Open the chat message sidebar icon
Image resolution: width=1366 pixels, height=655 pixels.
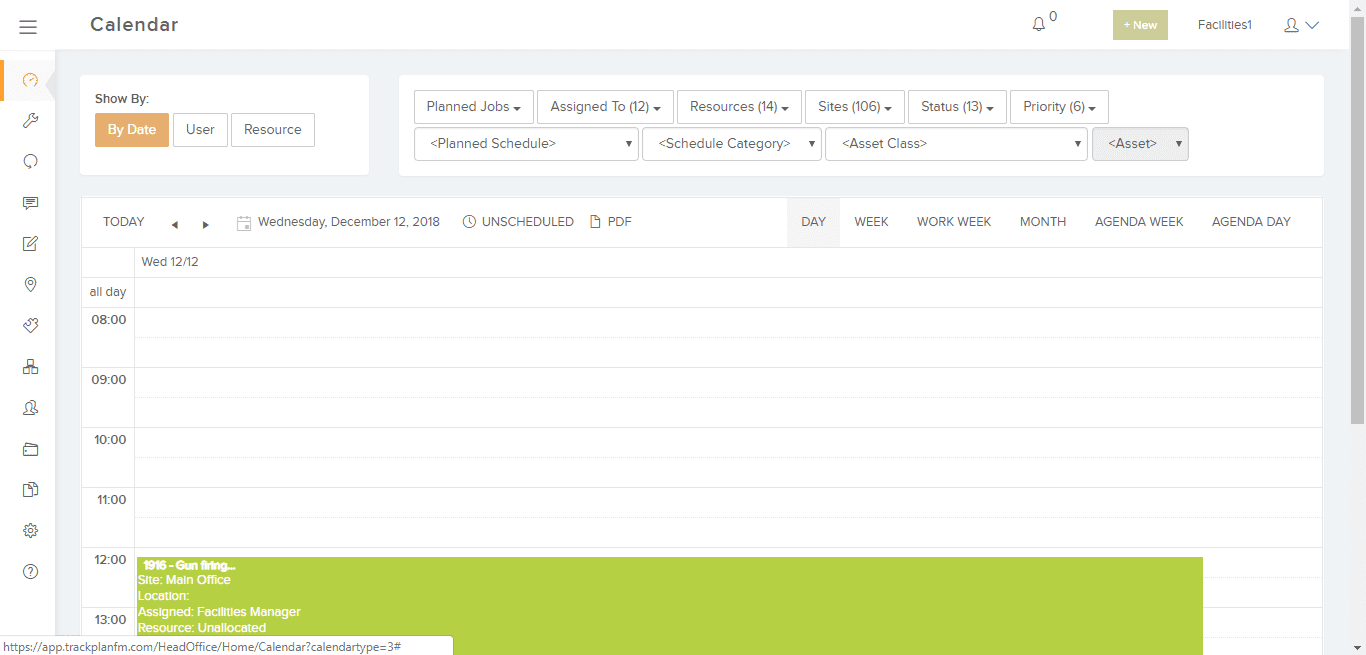coord(30,203)
